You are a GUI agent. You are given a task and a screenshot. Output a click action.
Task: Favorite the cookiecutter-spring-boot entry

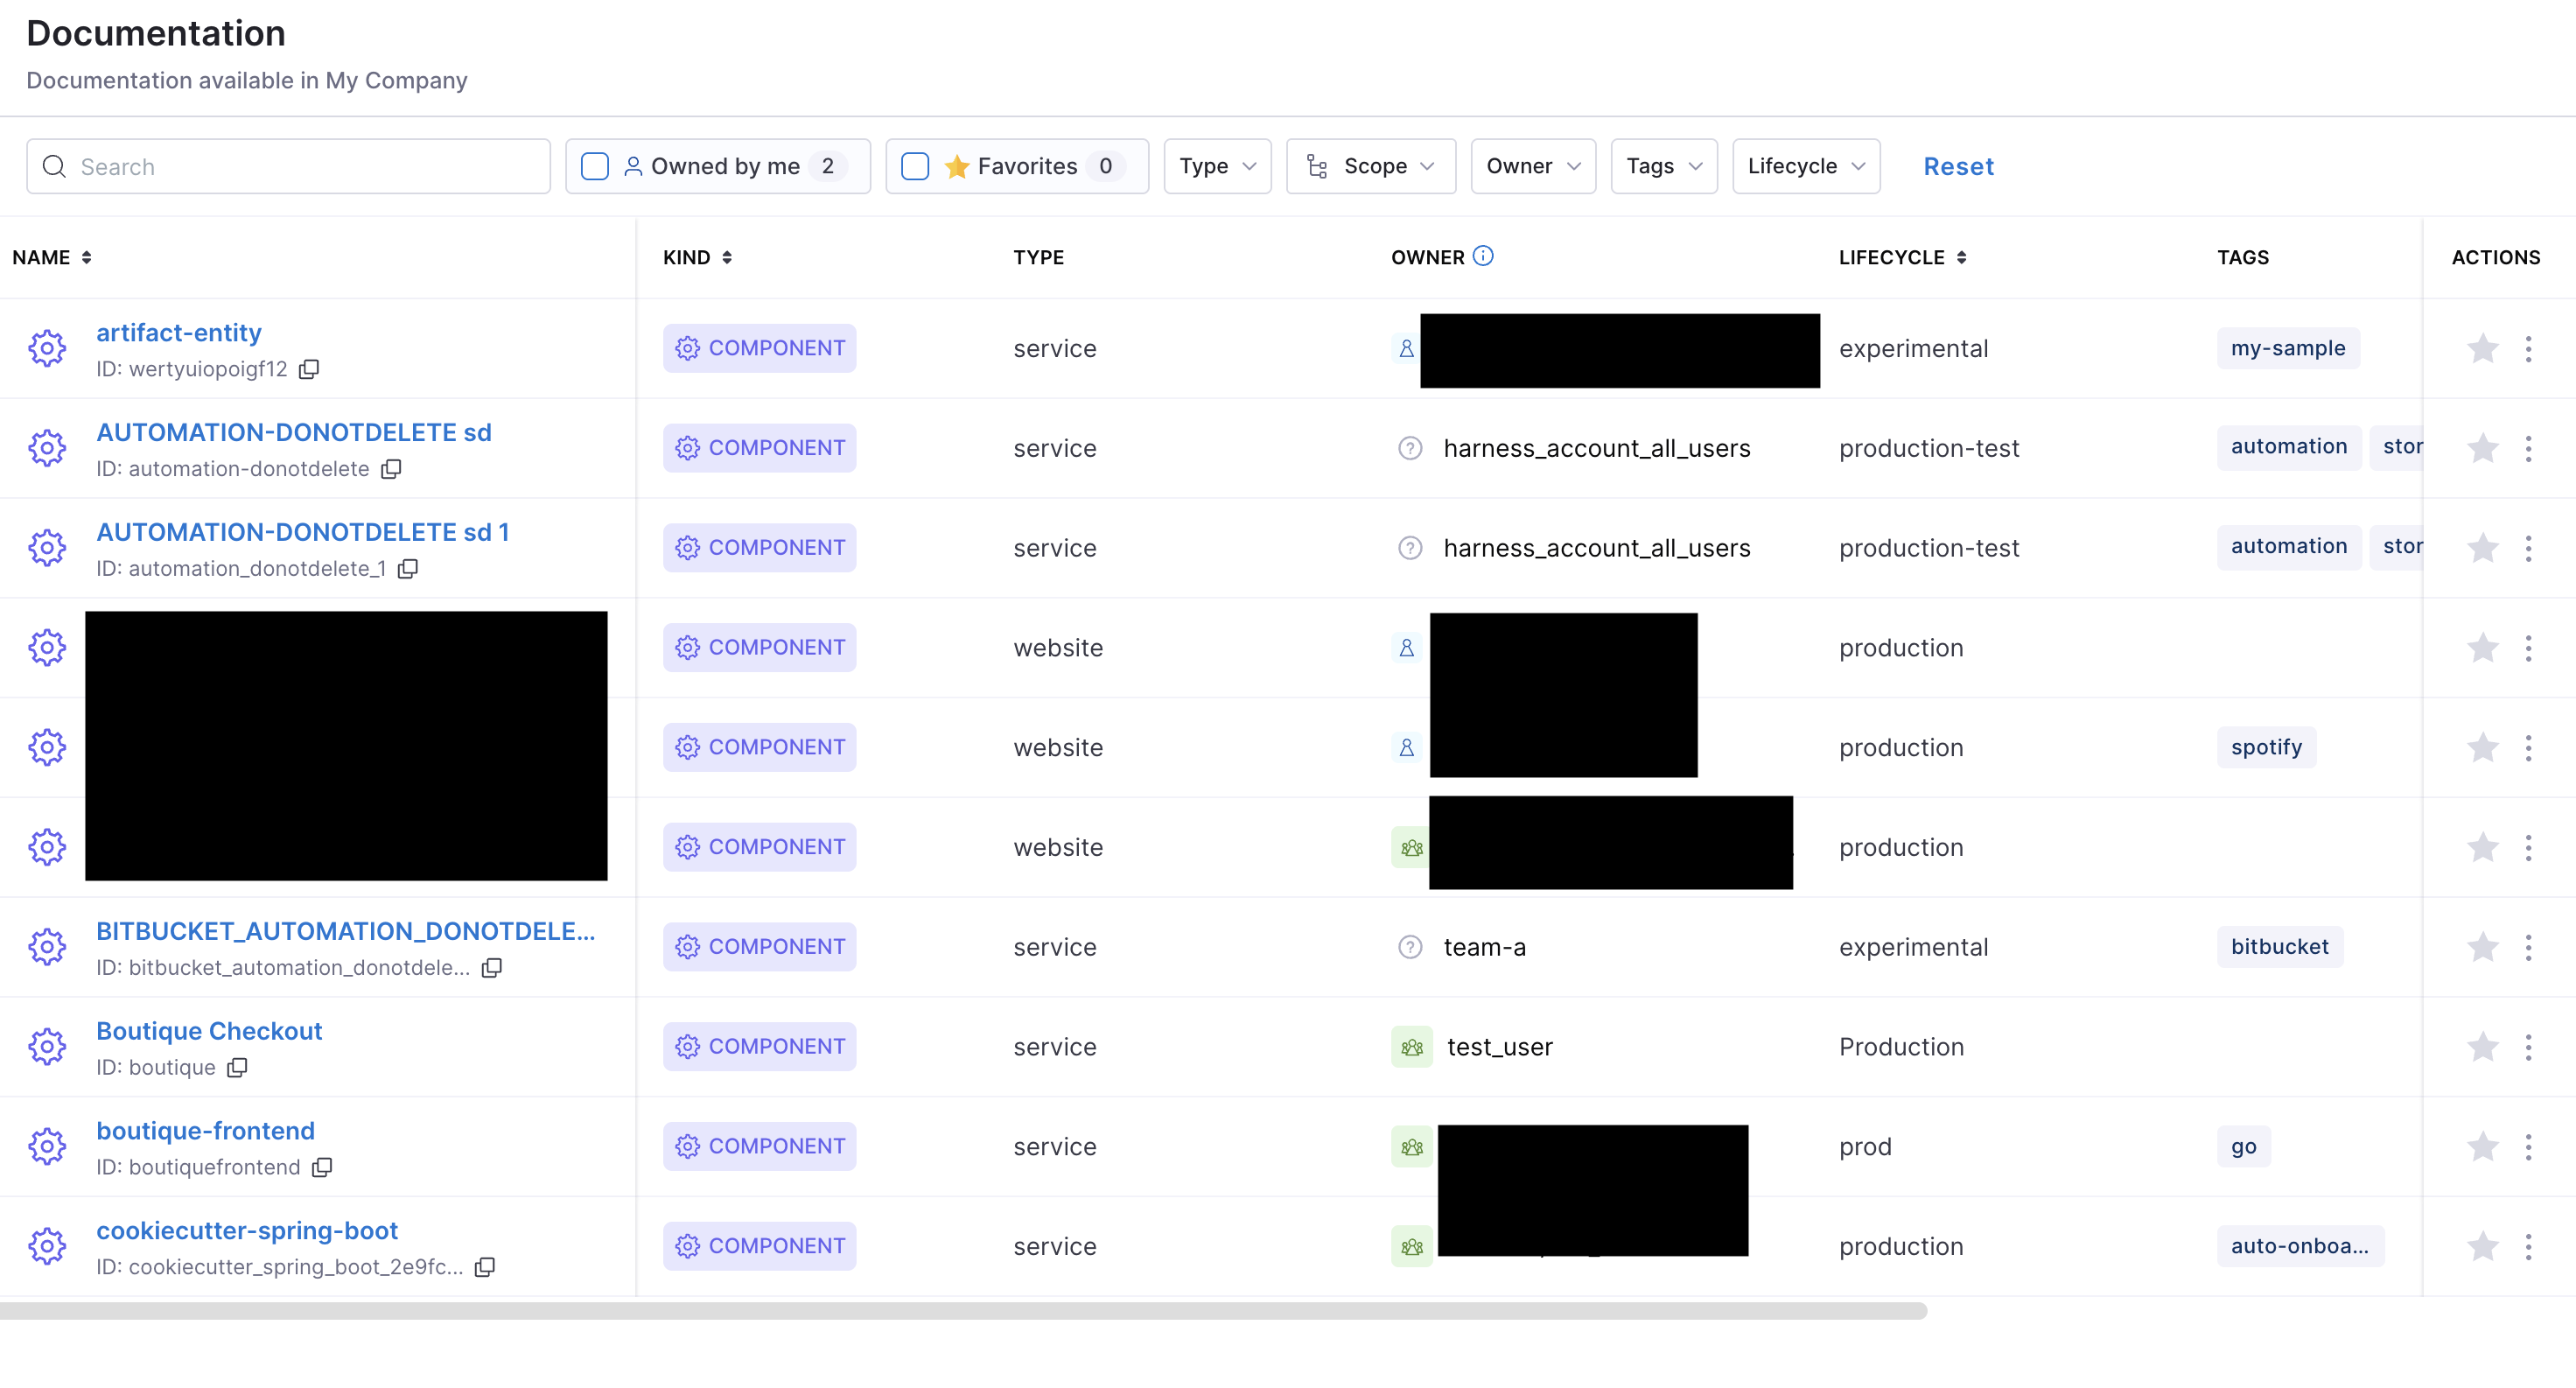[x=2482, y=1246]
